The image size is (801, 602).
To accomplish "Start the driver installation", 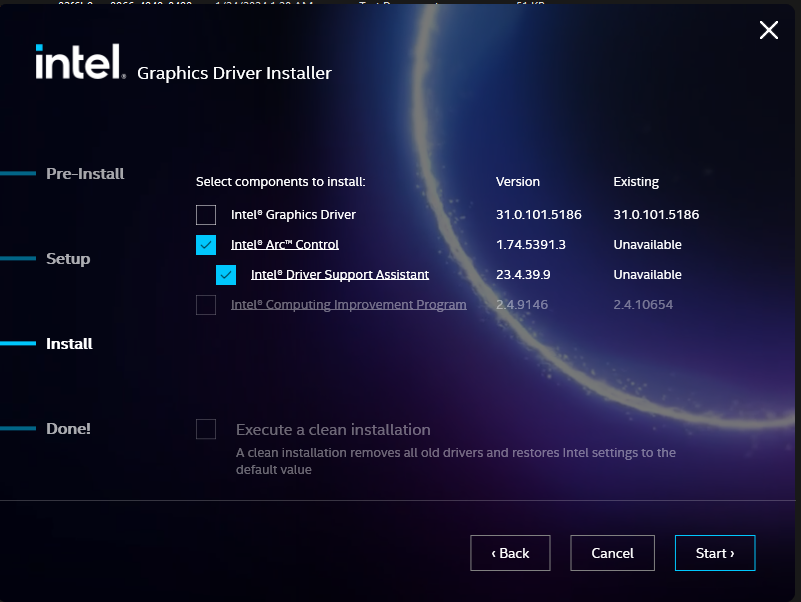I will pos(715,553).
